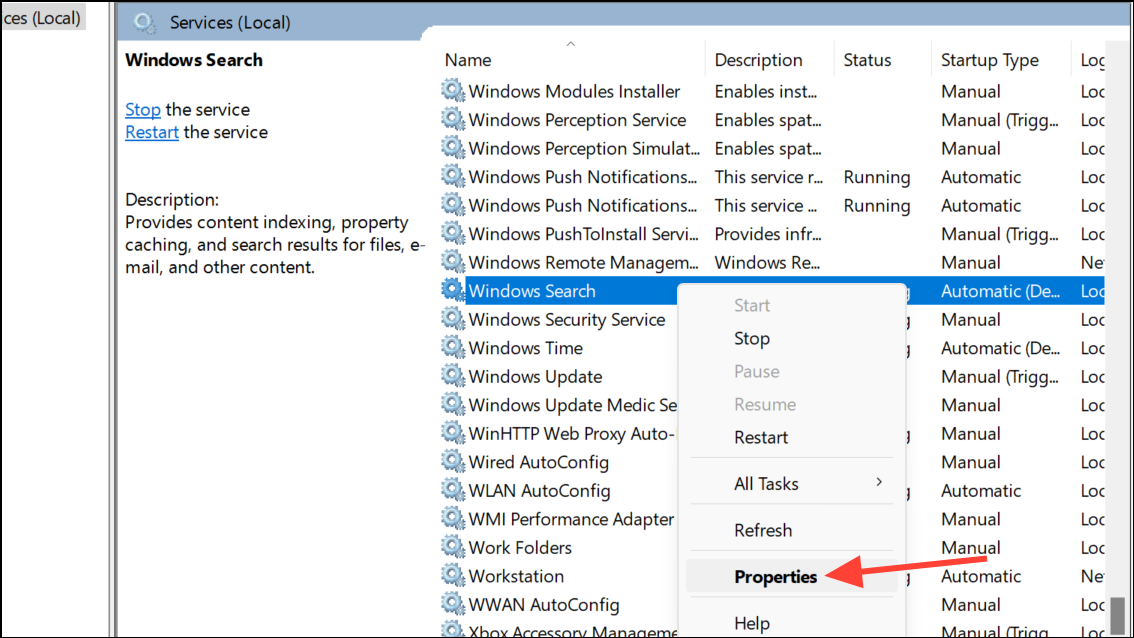Select WWAN AutoConfig service row

(x=544, y=605)
